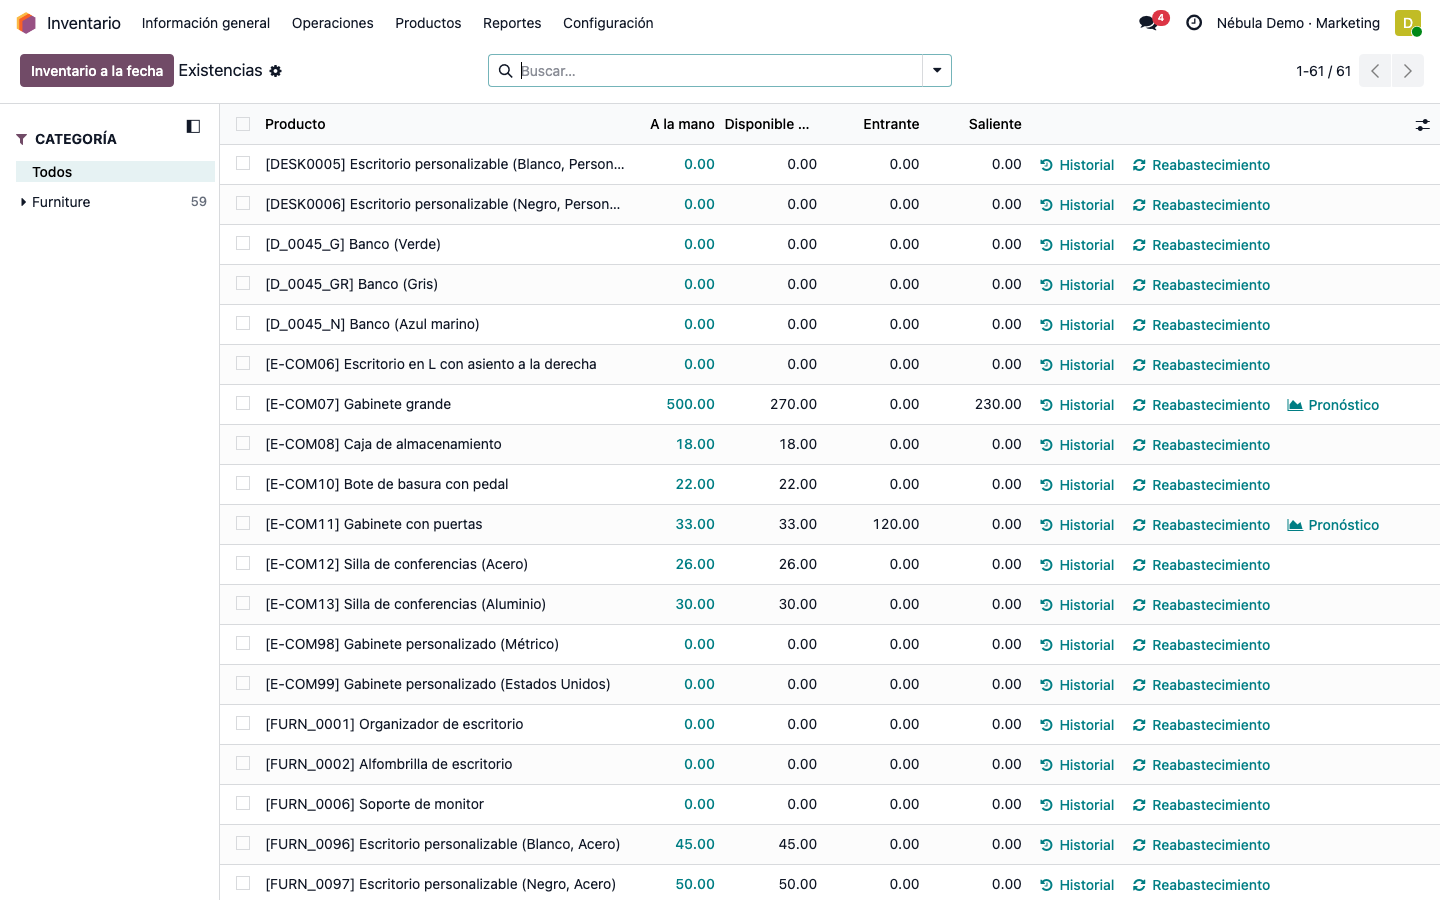Click the 500.00 on-hand value
Image resolution: width=1440 pixels, height=900 pixels.
tap(691, 404)
